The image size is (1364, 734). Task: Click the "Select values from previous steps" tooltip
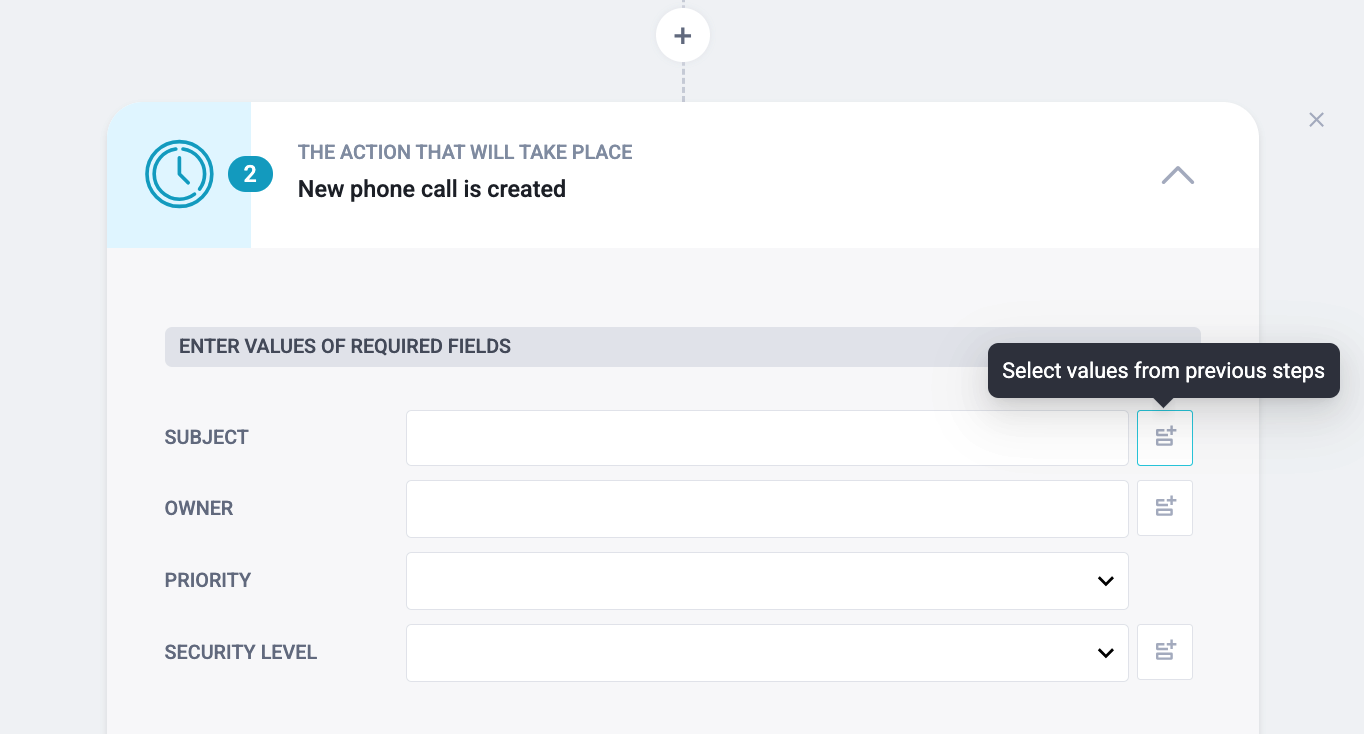[1164, 371]
